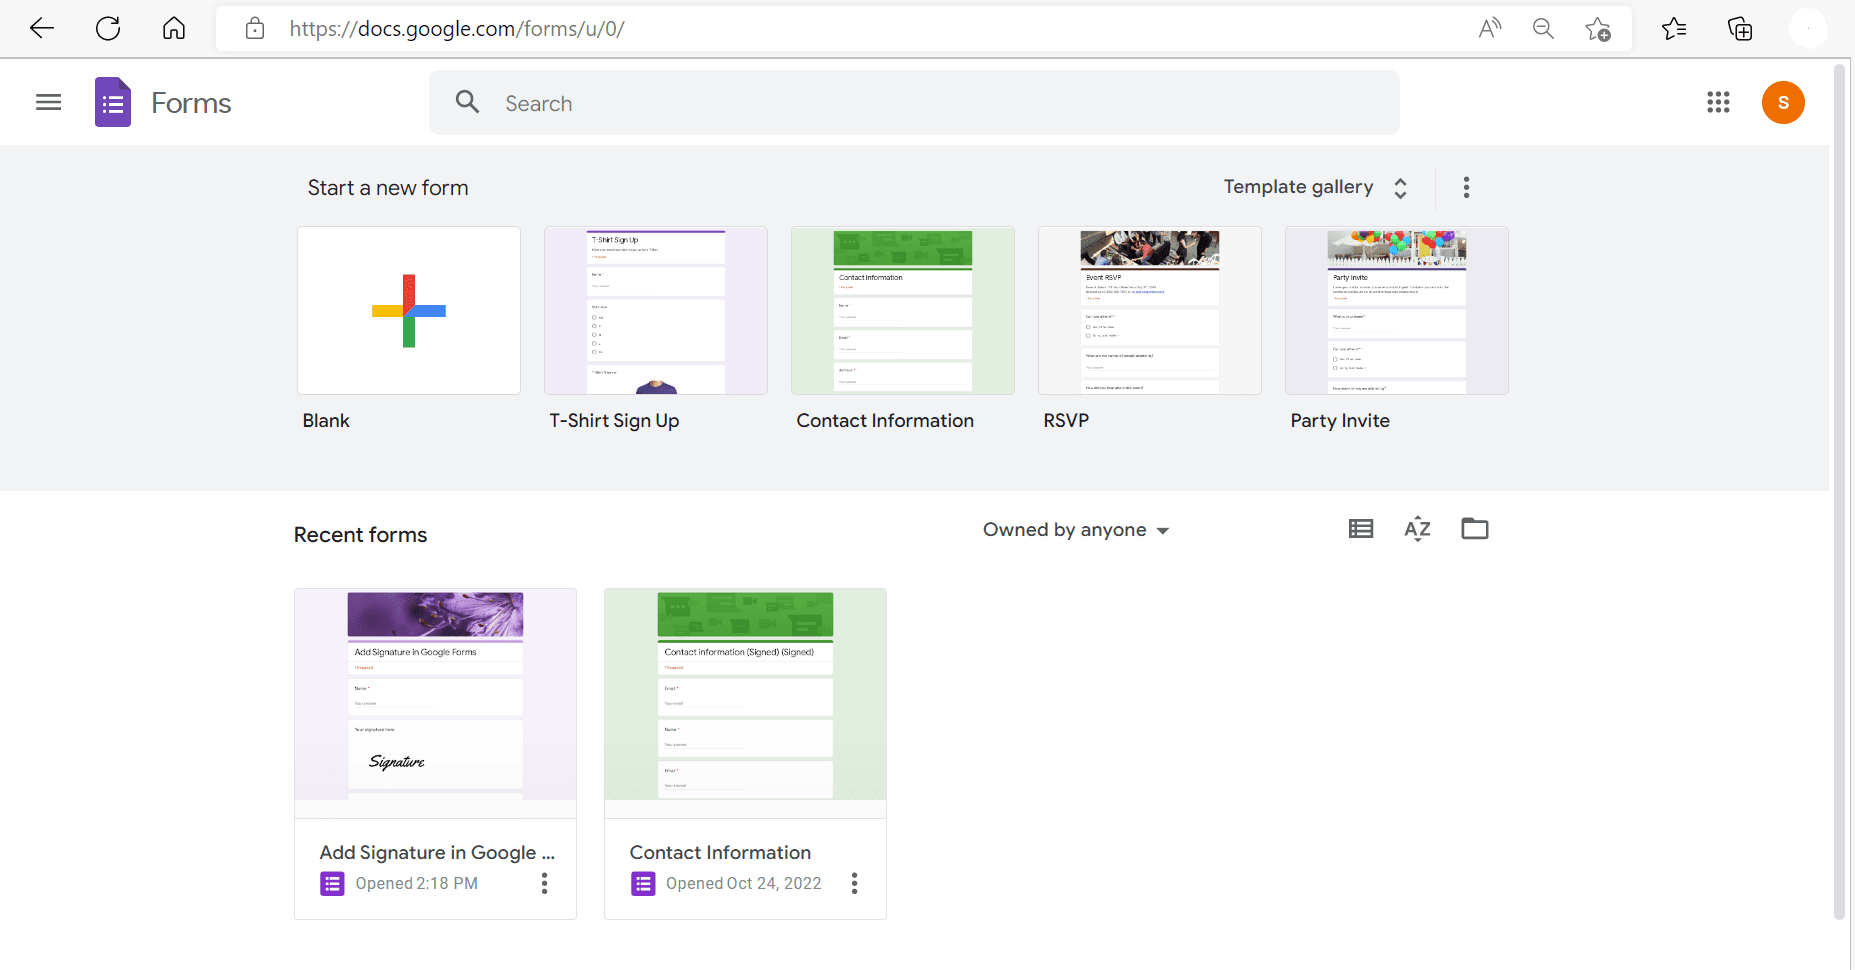1855x970 pixels.
Task: Switch to list view icon
Action: [x=1361, y=529]
